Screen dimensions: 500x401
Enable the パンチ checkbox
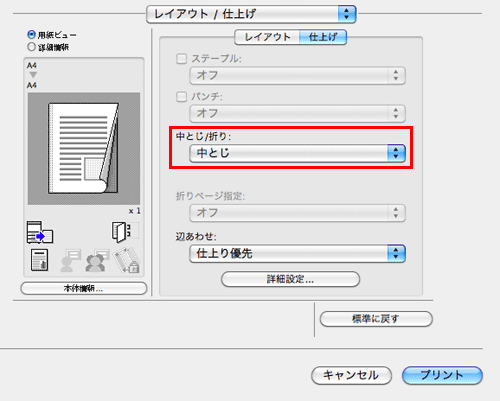(x=181, y=97)
